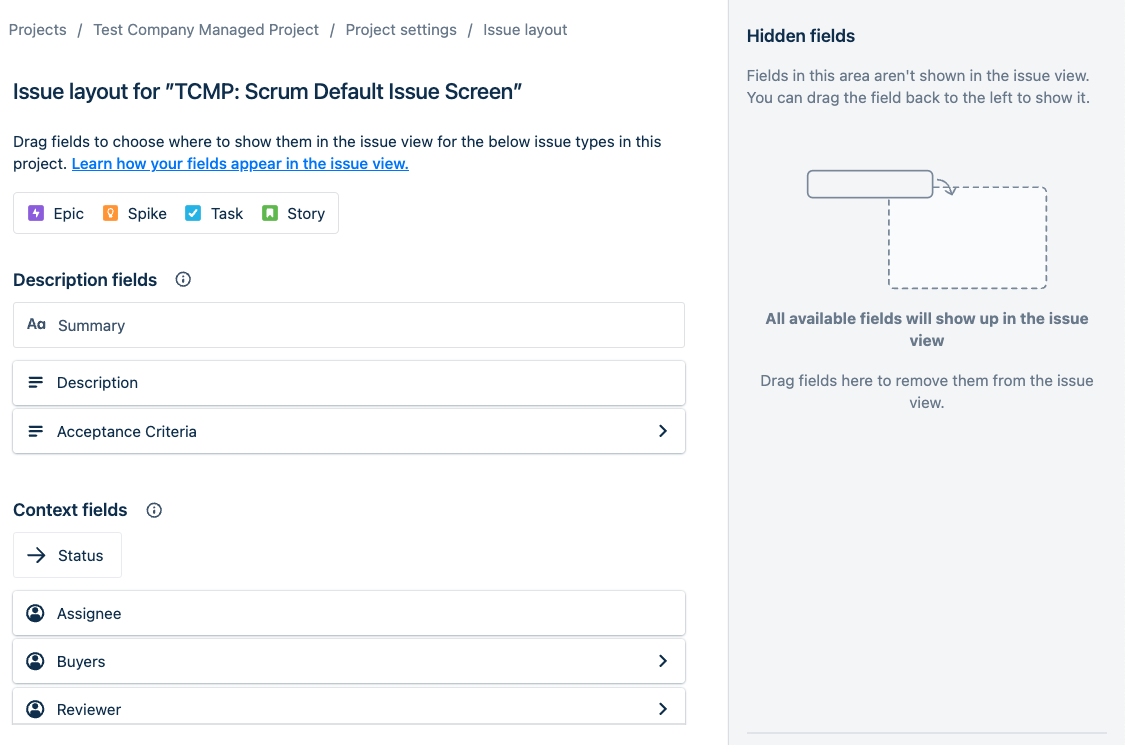The height and width of the screenshot is (745, 1125).
Task: Click the orange Spike issue type icon
Action: click(110, 213)
